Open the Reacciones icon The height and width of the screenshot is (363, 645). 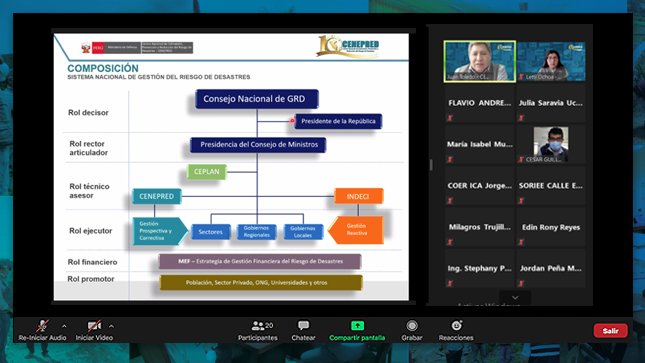click(x=456, y=326)
